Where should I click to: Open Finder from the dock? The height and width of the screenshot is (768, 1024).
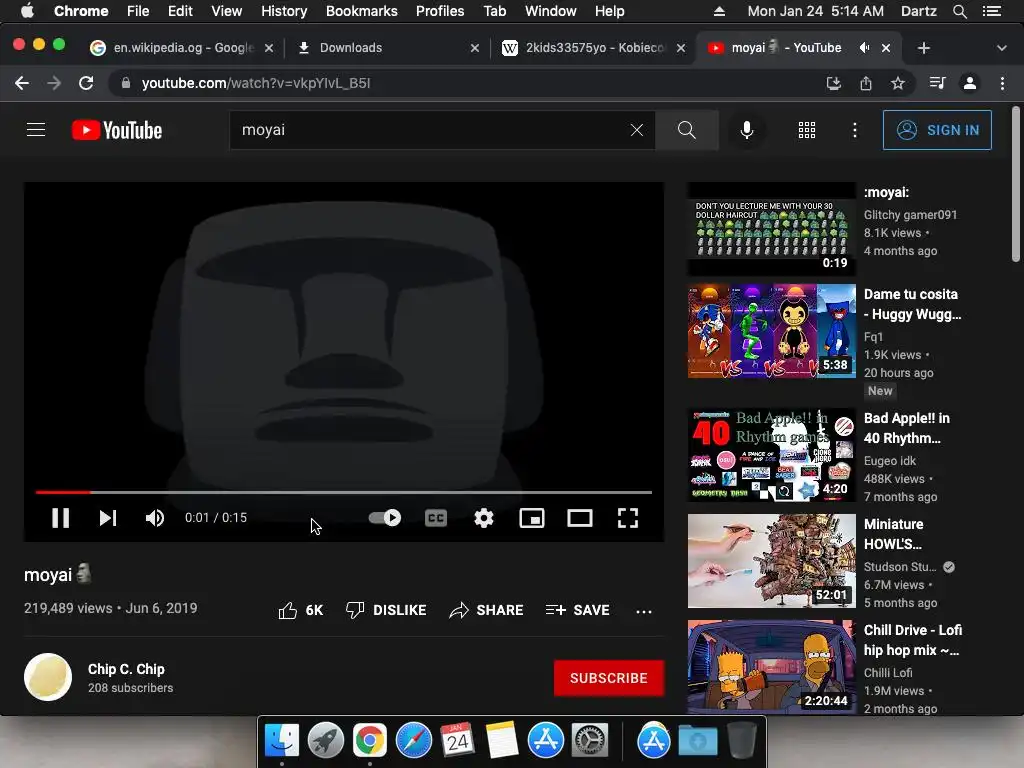(281, 741)
